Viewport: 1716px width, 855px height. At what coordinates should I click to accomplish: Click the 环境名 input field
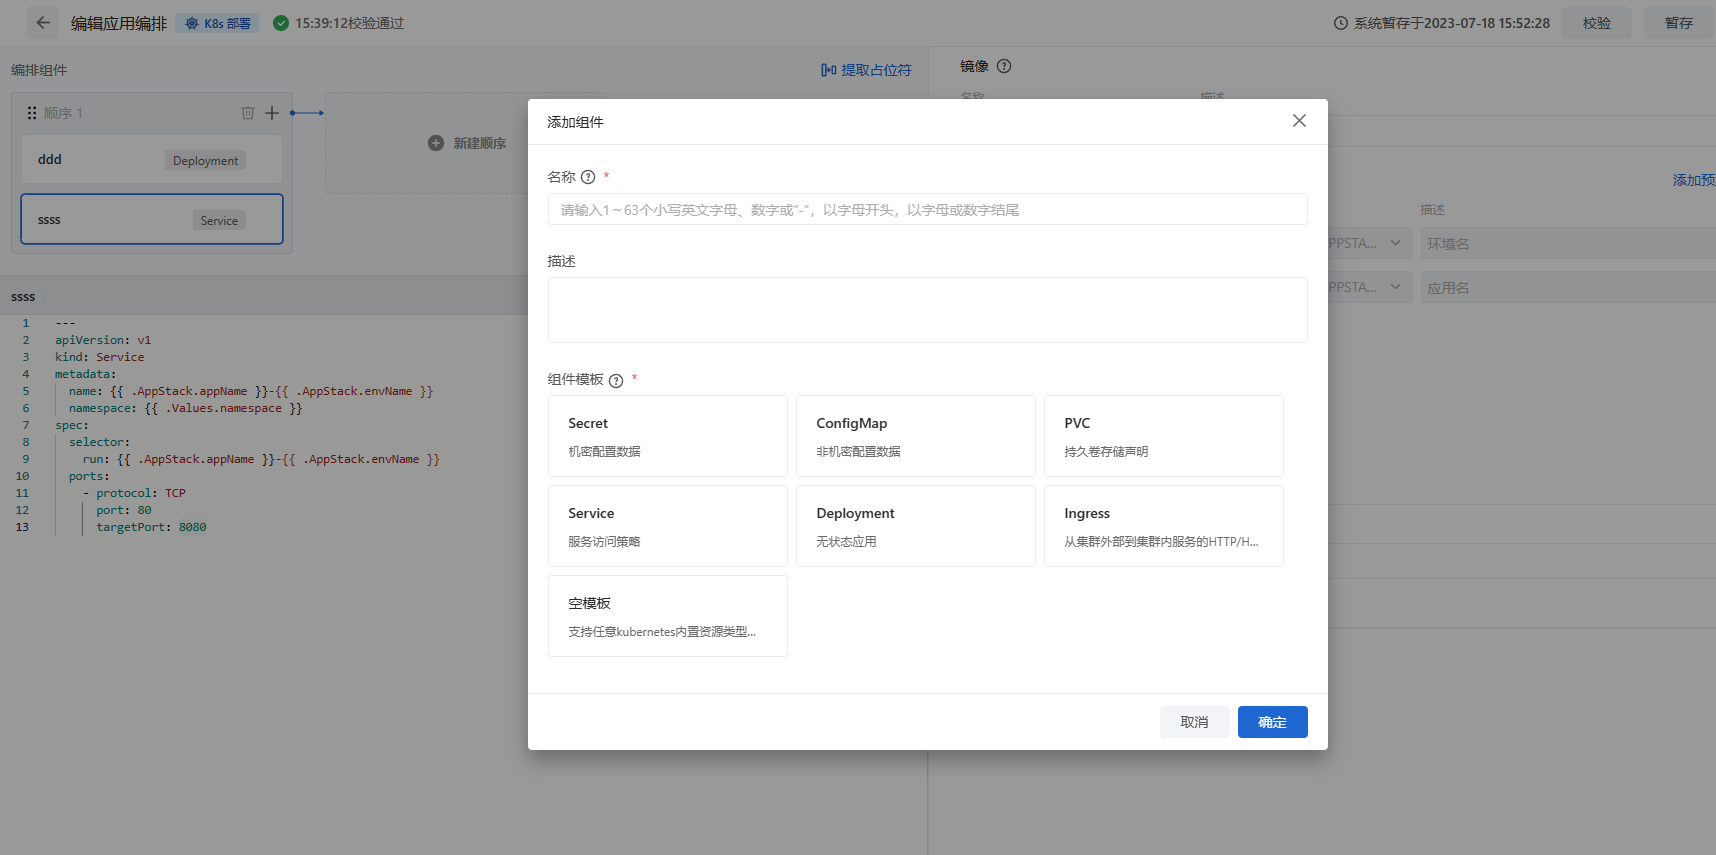pyautogui.click(x=1568, y=243)
